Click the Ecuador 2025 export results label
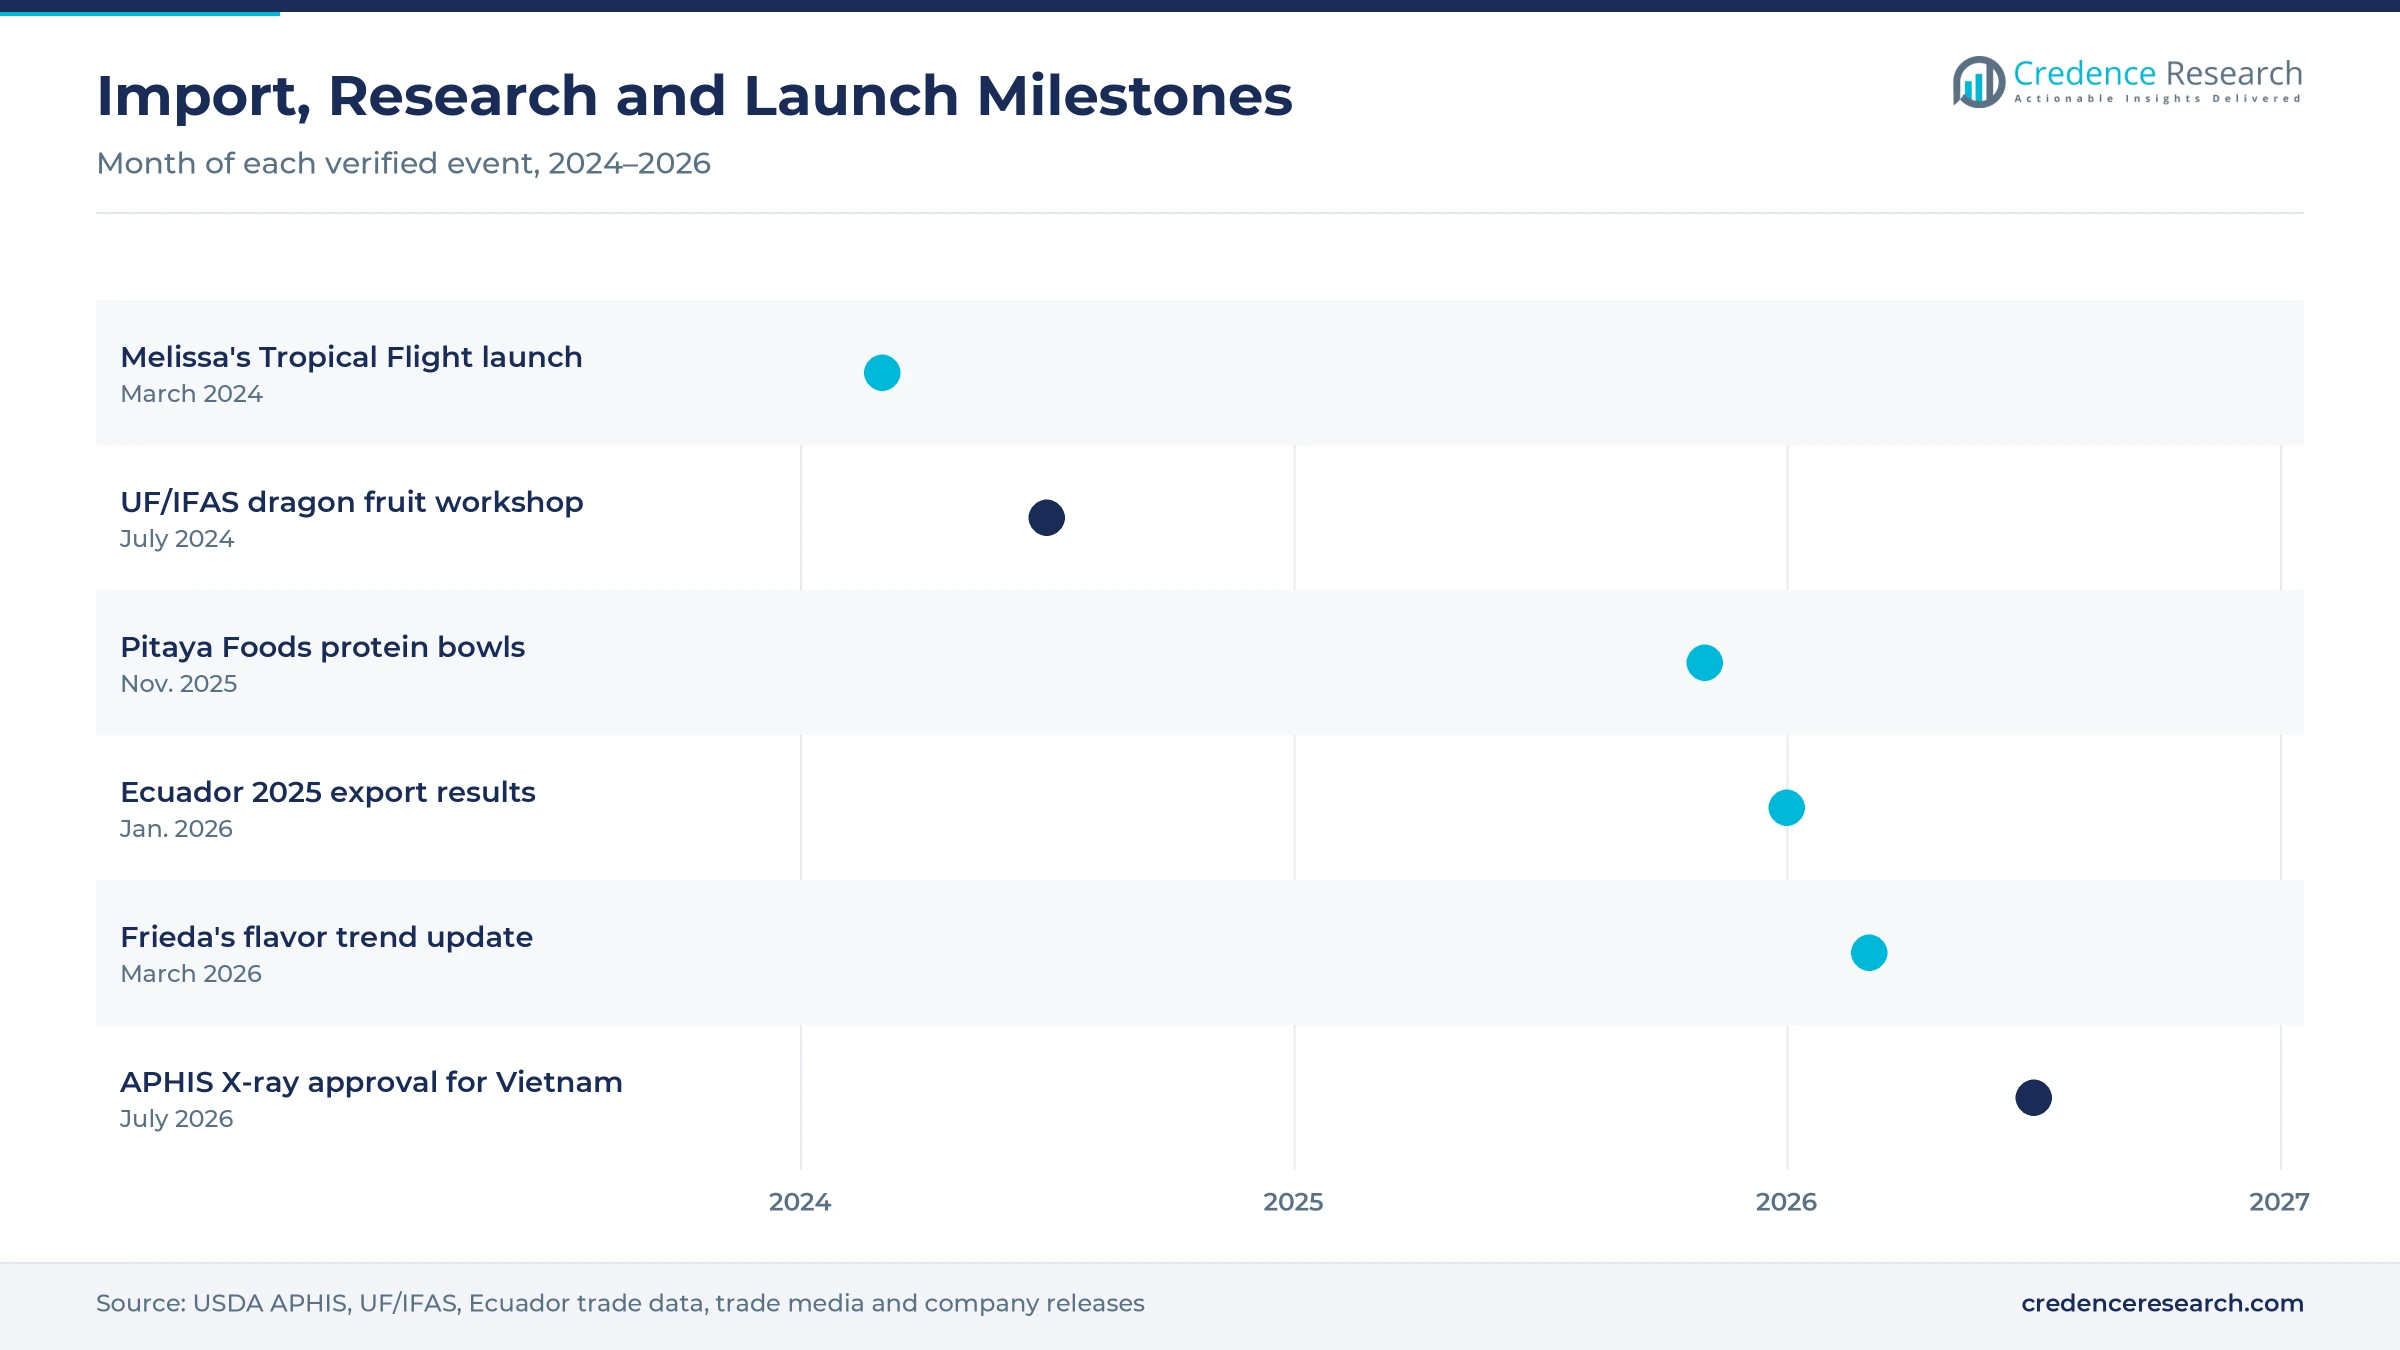The height and width of the screenshot is (1350, 2400). [x=328, y=792]
